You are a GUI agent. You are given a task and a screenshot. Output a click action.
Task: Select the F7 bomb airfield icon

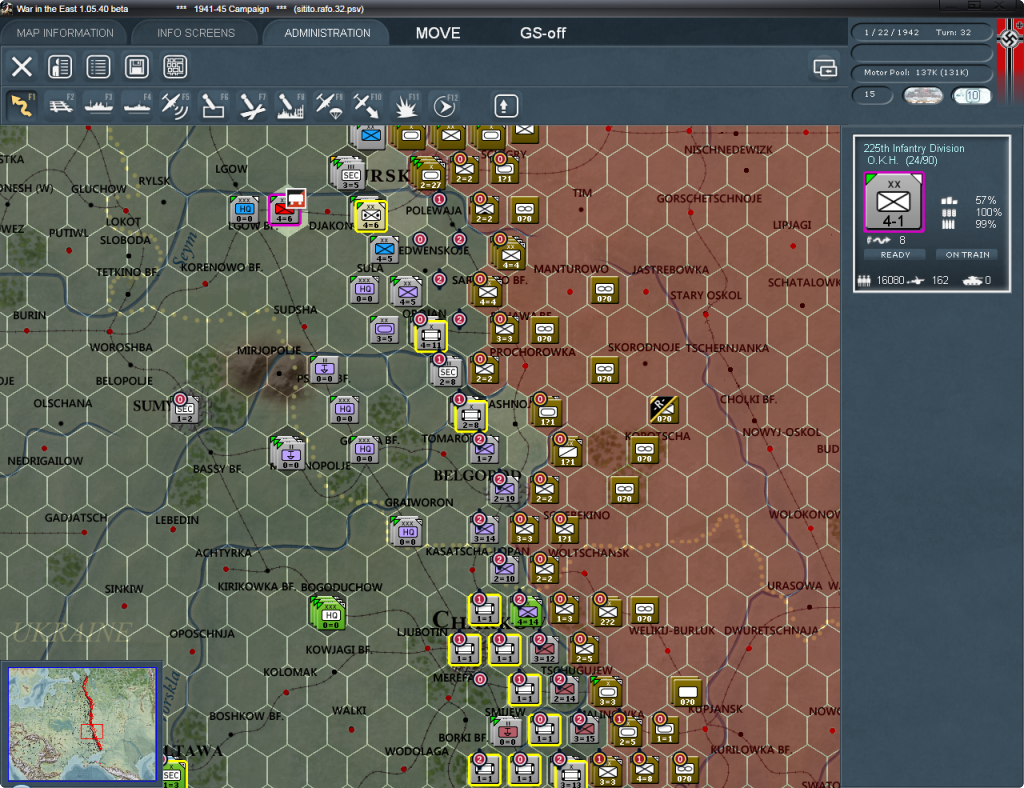pos(252,105)
